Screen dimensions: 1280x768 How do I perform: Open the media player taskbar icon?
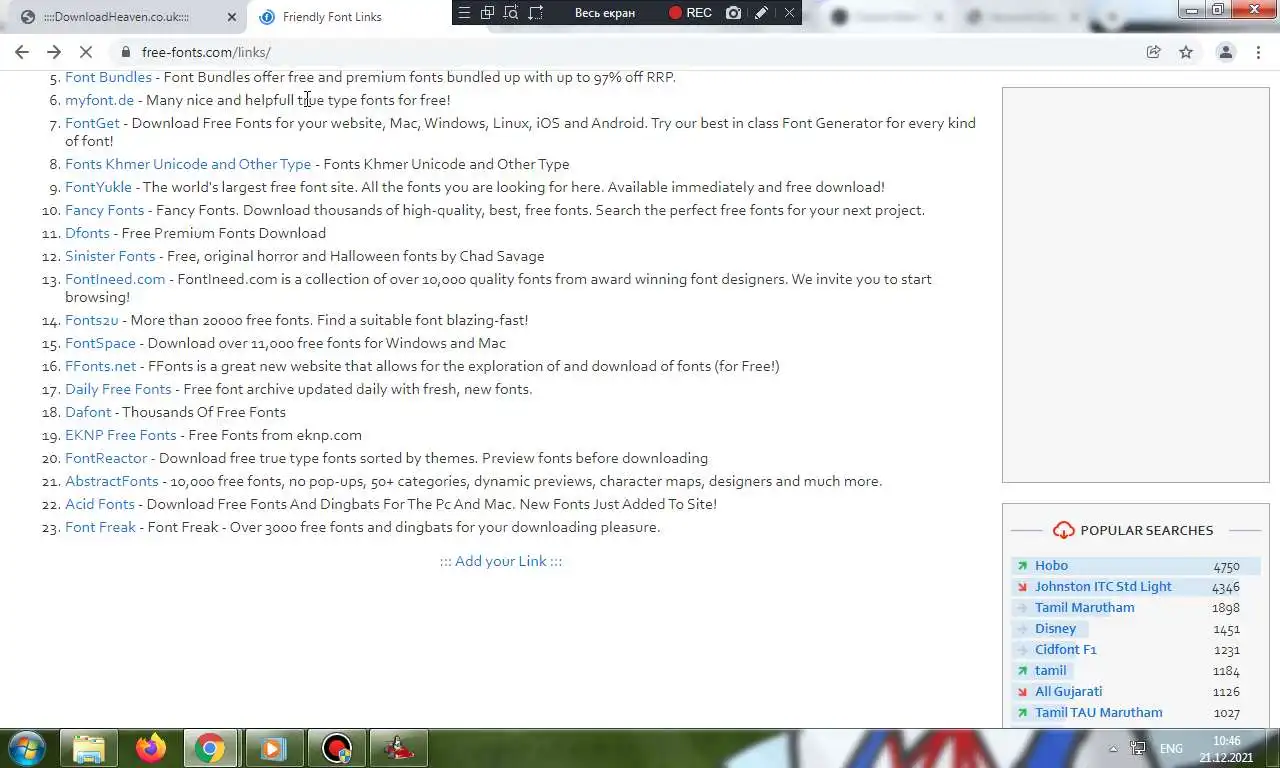click(x=273, y=748)
